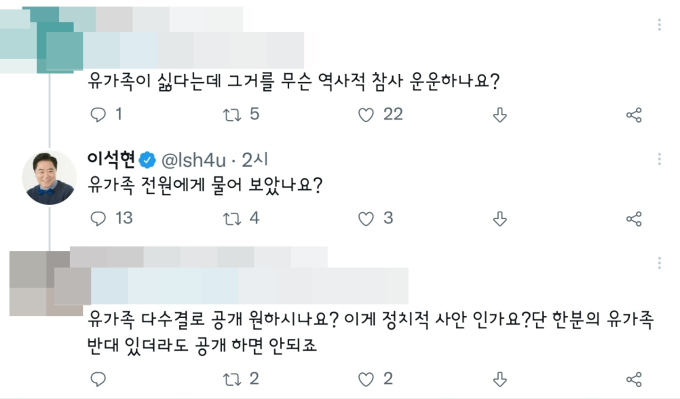Reply to the top tweet with 1 comment
This screenshot has width=680, height=399.
point(98,115)
